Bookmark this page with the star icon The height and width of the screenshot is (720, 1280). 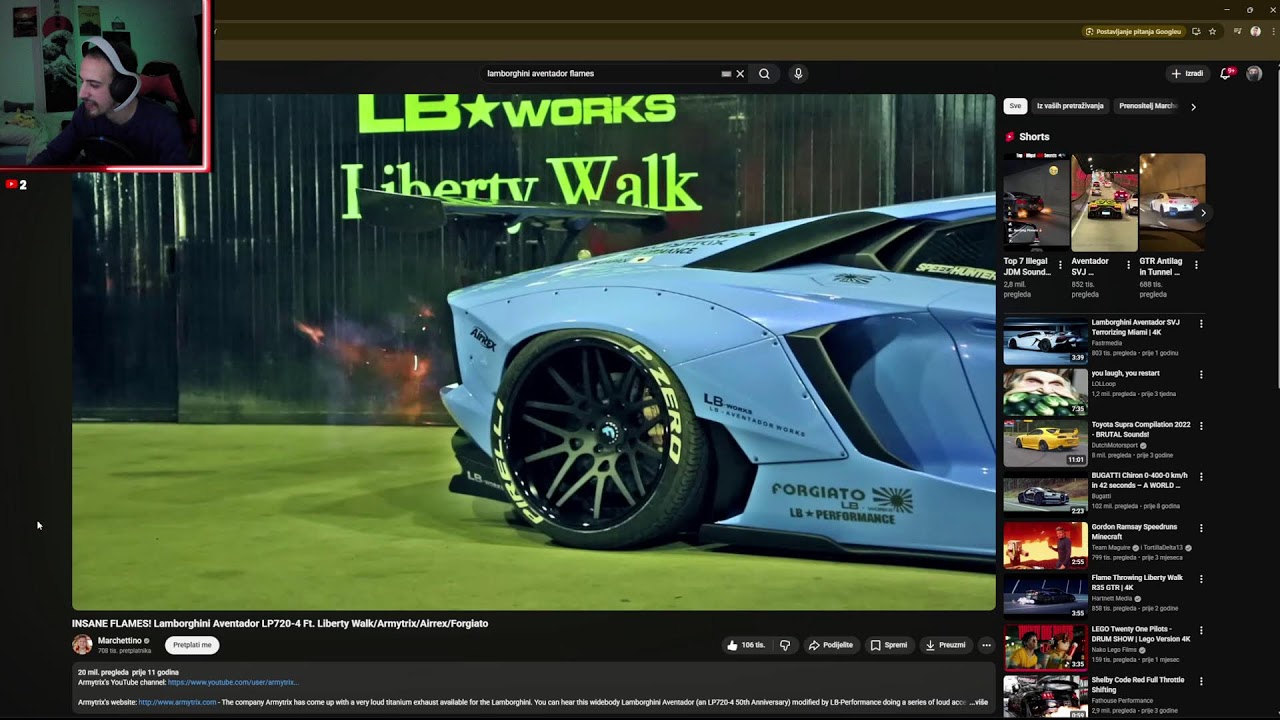click(x=1212, y=31)
